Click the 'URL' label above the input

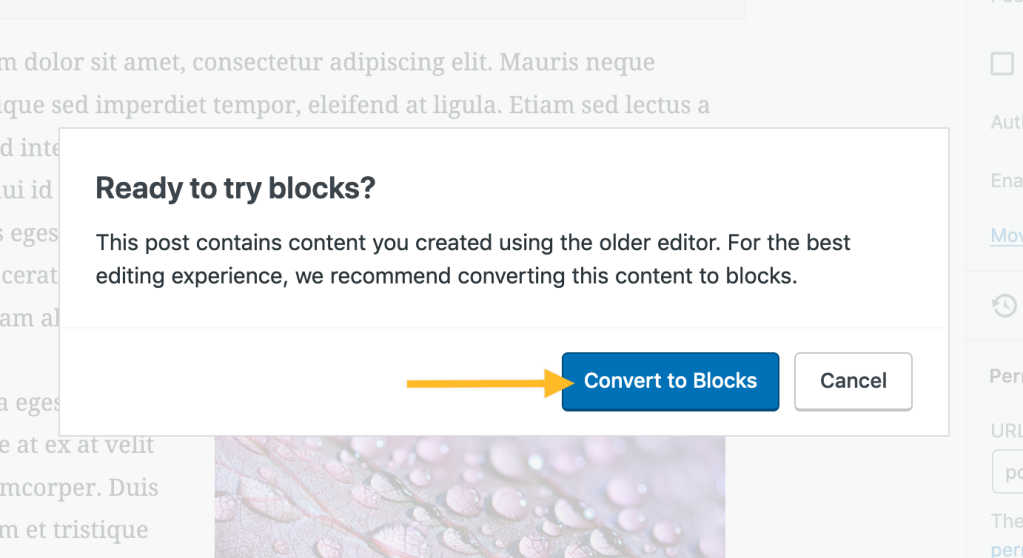pyautogui.click(x=1007, y=431)
